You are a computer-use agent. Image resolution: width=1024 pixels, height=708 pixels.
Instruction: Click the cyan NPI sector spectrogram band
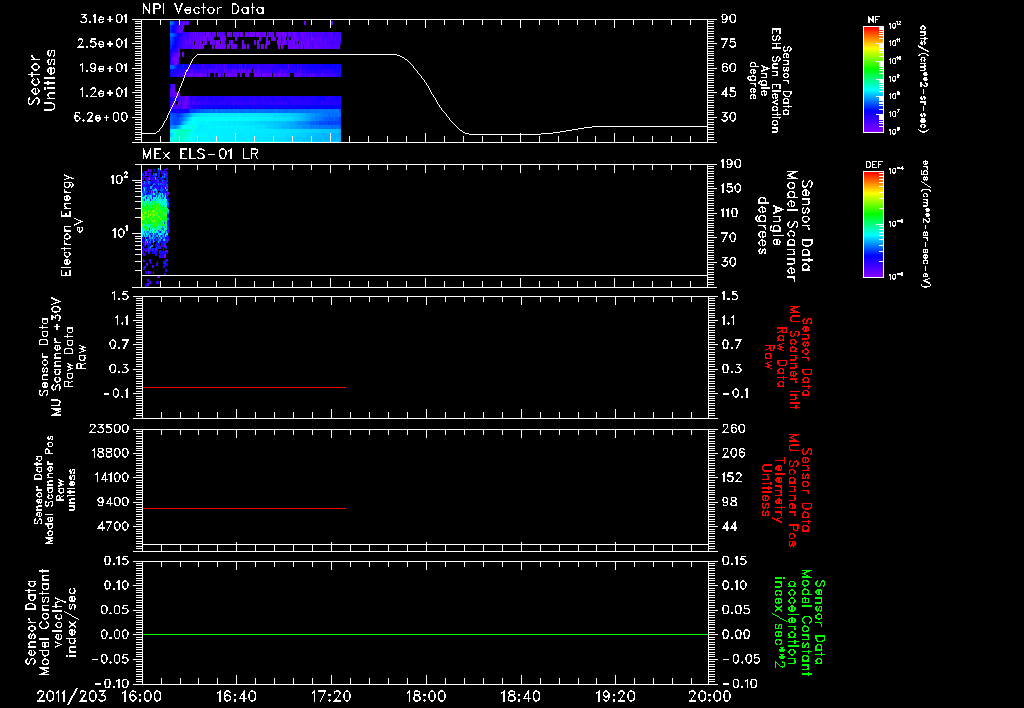[x=256, y=127]
